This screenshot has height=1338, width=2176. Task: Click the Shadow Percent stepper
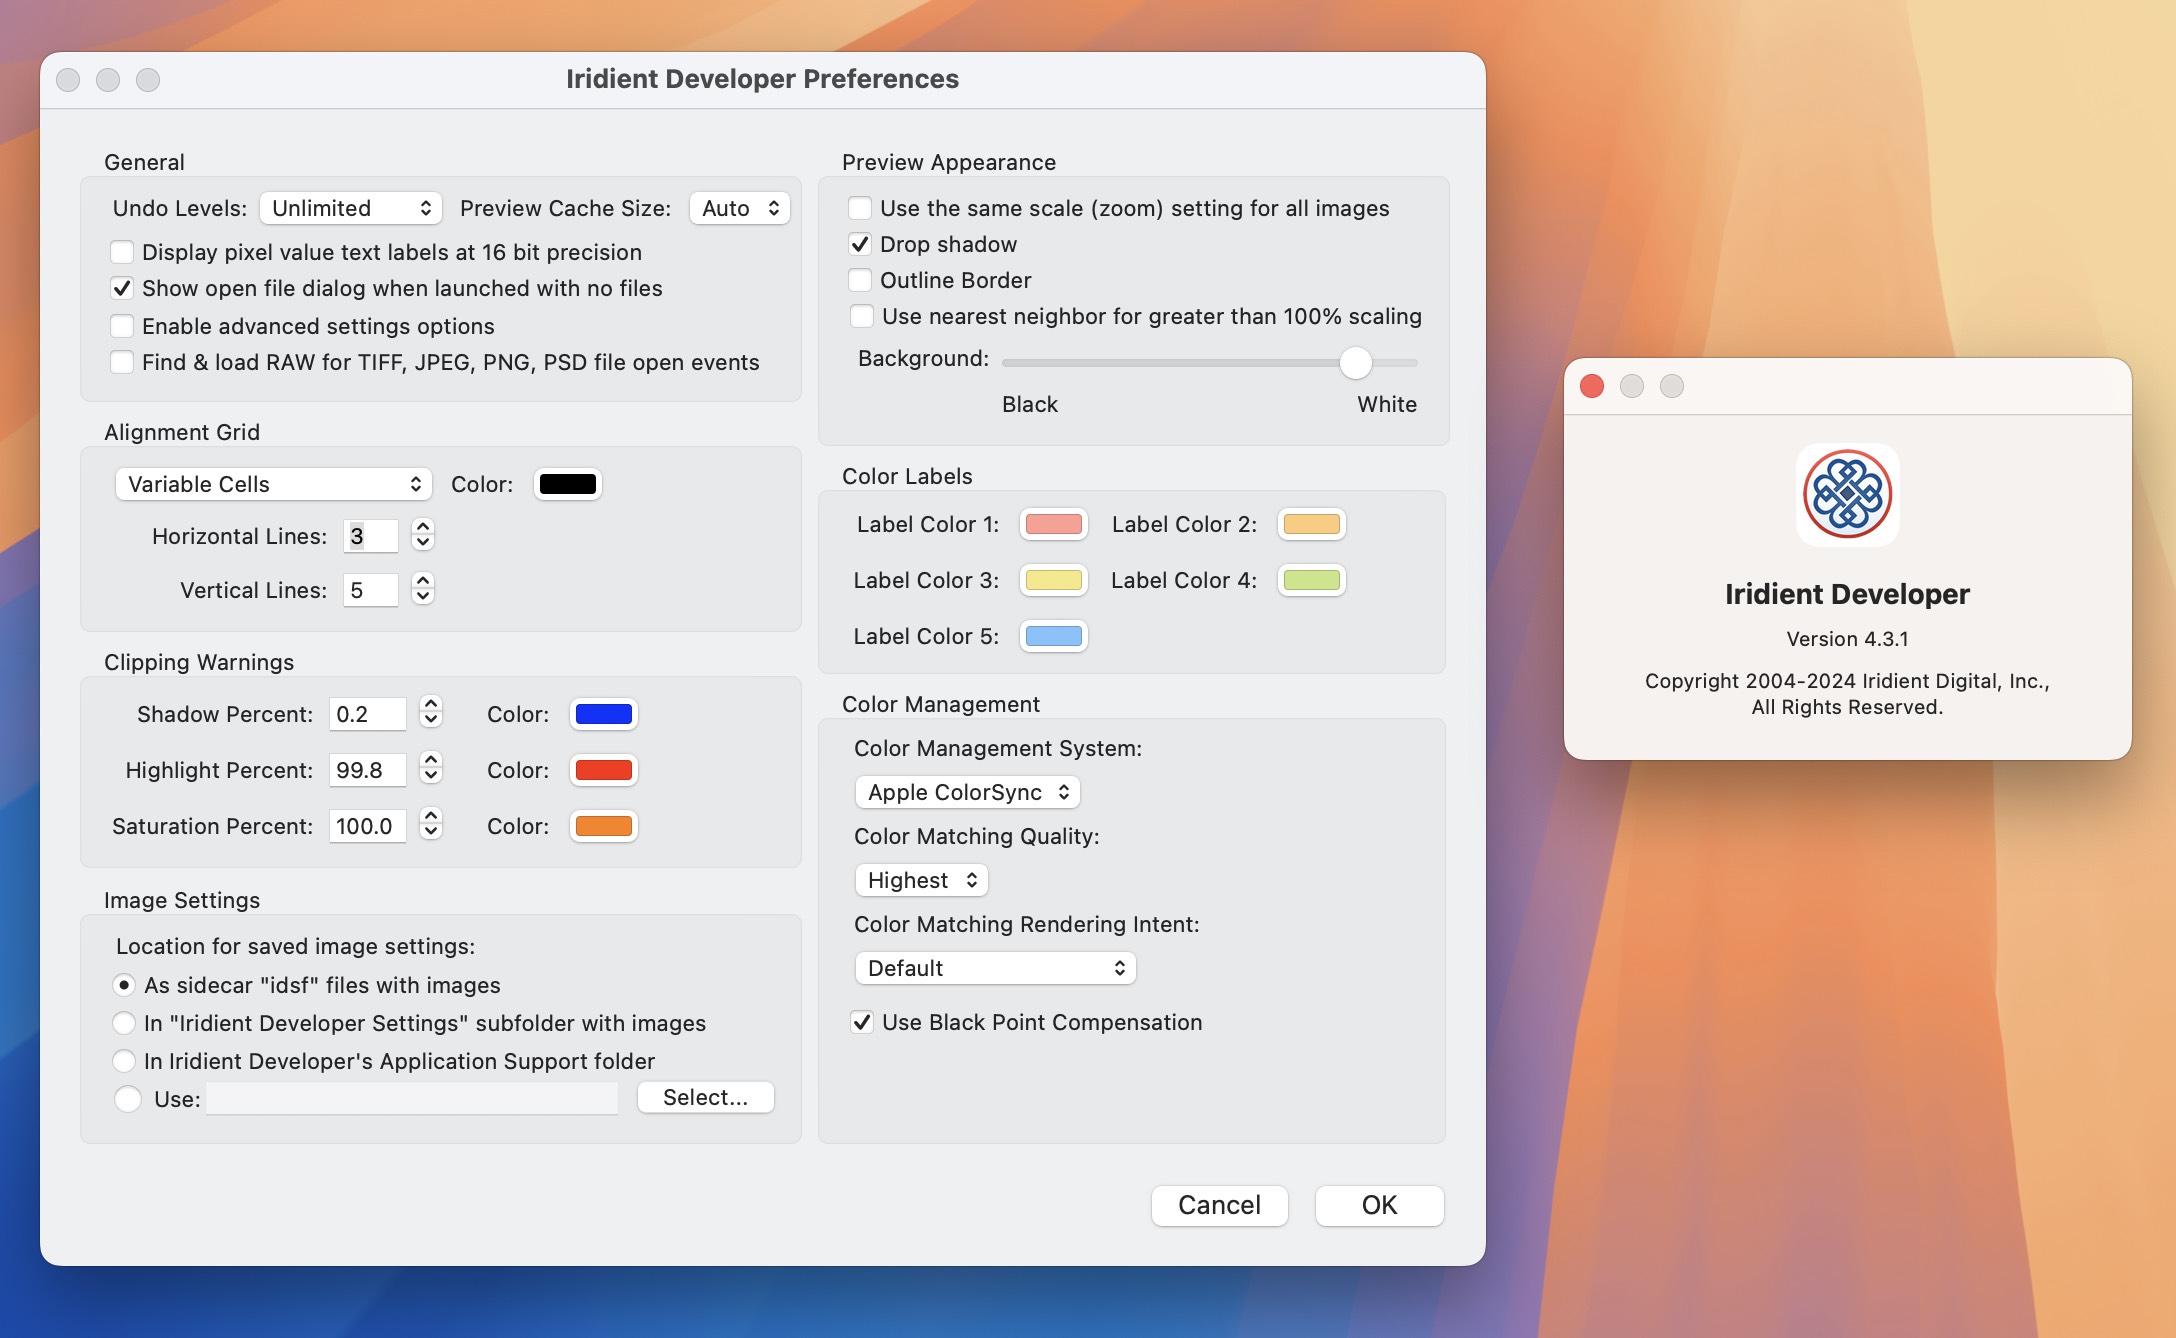coord(431,712)
